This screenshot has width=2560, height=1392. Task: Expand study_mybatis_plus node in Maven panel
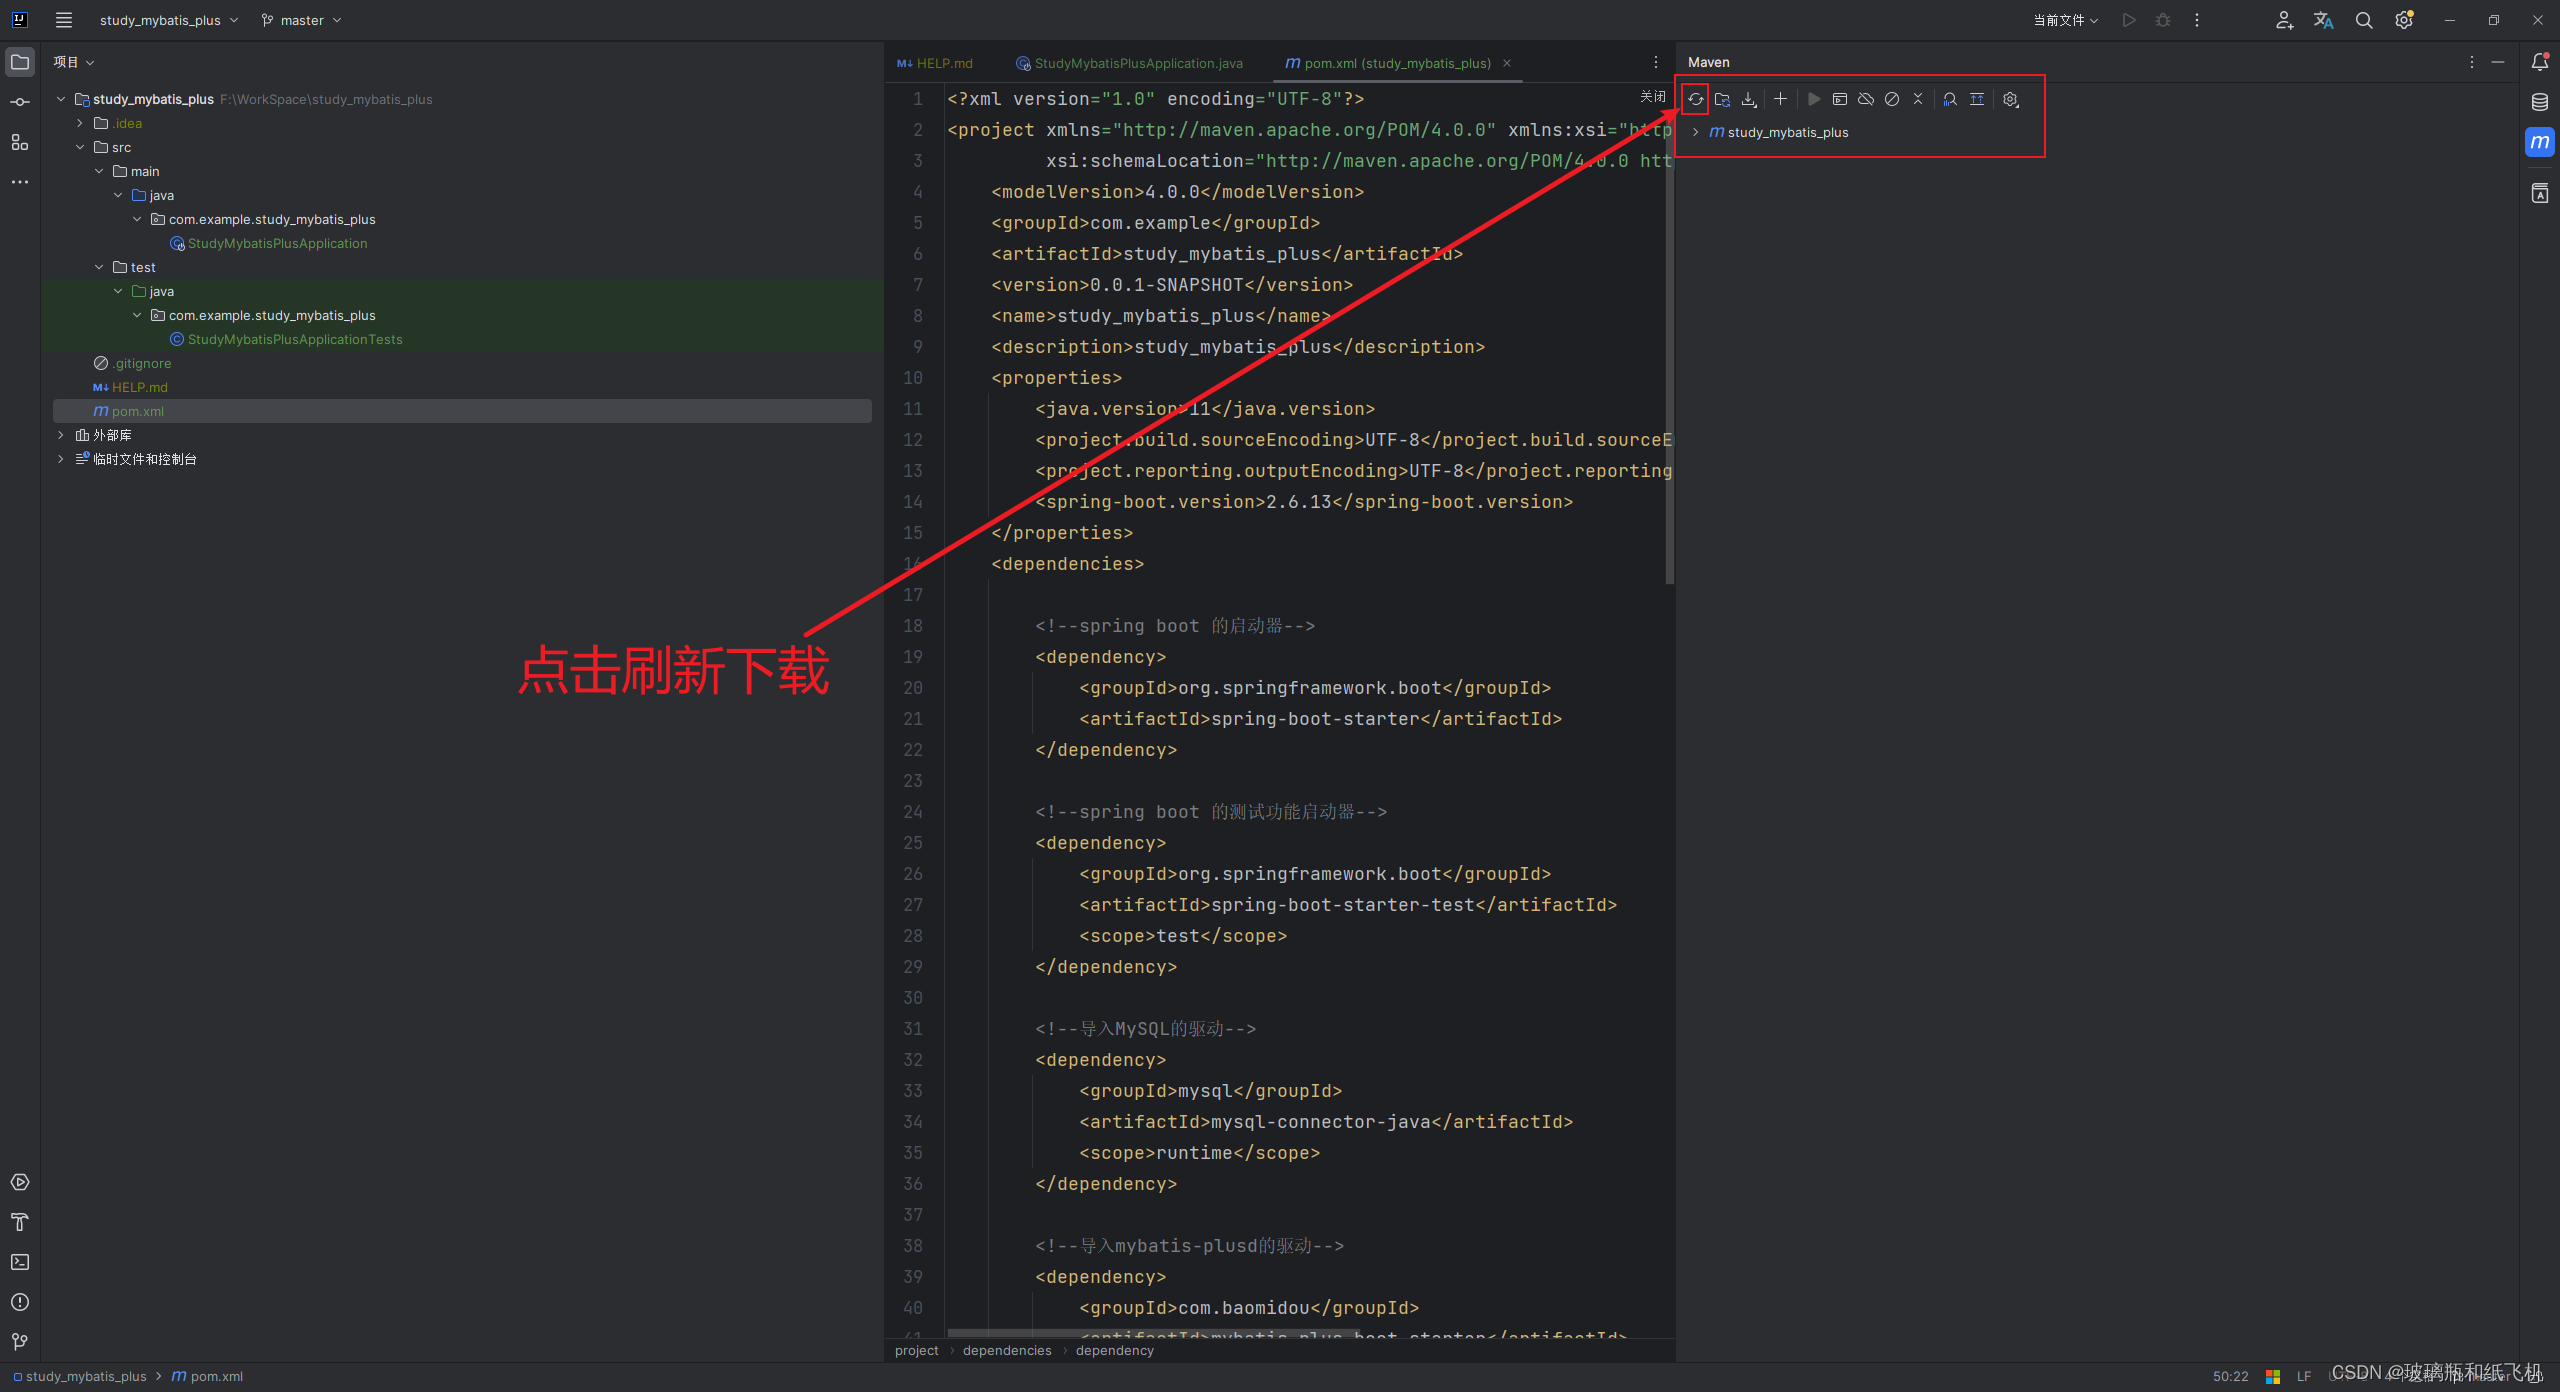(x=1696, y=132)
